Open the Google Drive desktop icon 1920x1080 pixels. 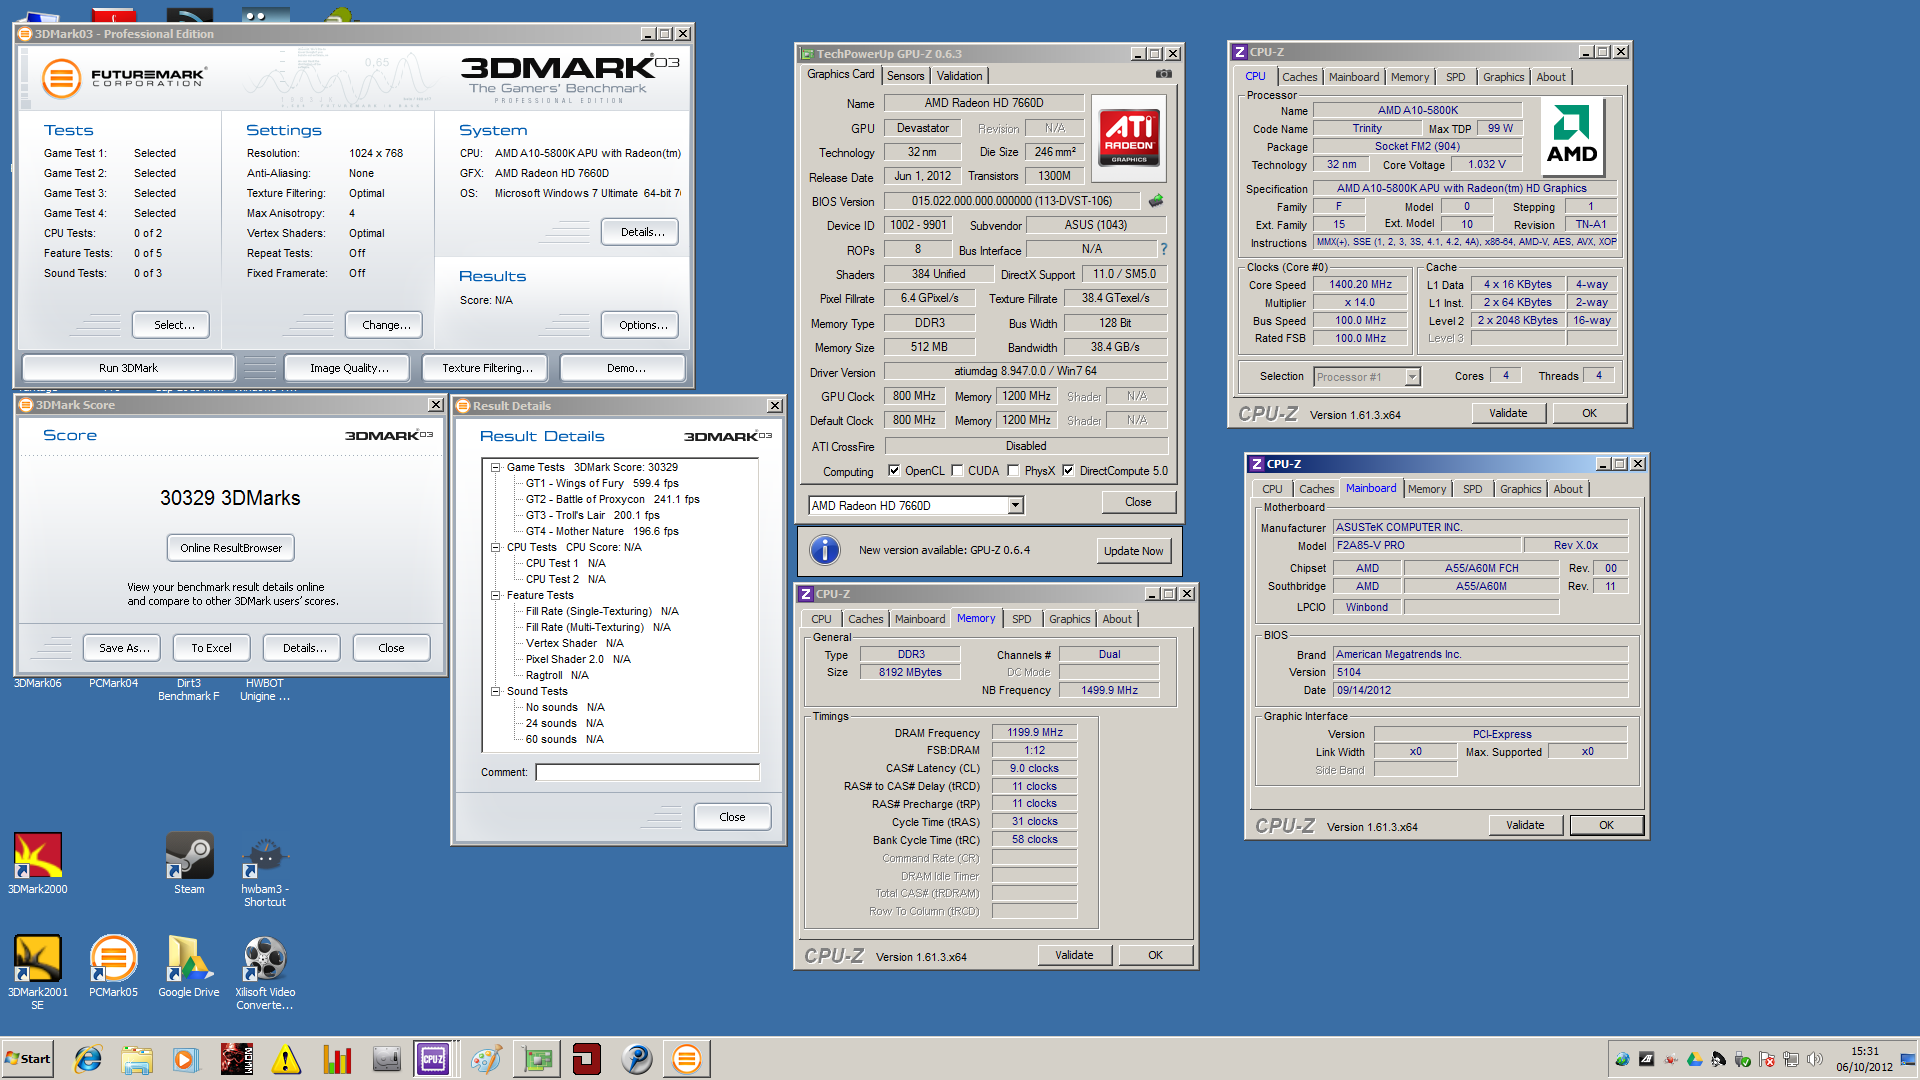click(x=189, y=966)
